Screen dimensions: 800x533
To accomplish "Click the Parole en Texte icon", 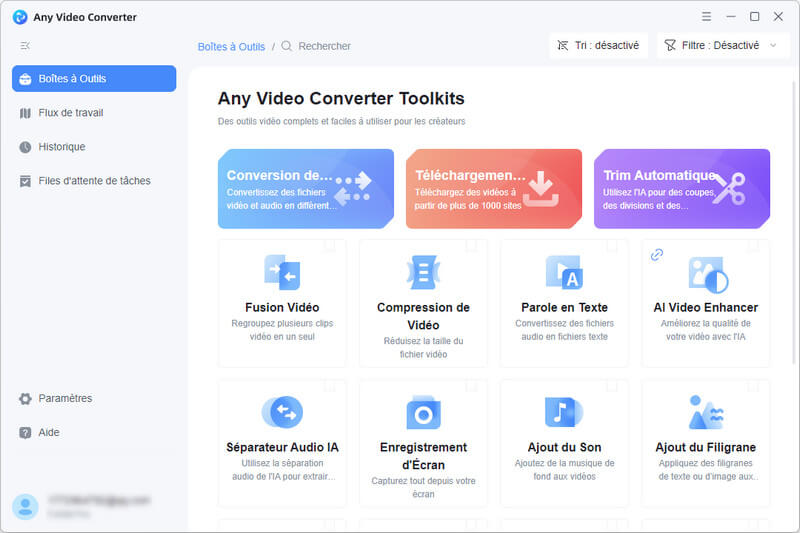I will [564, 272].
